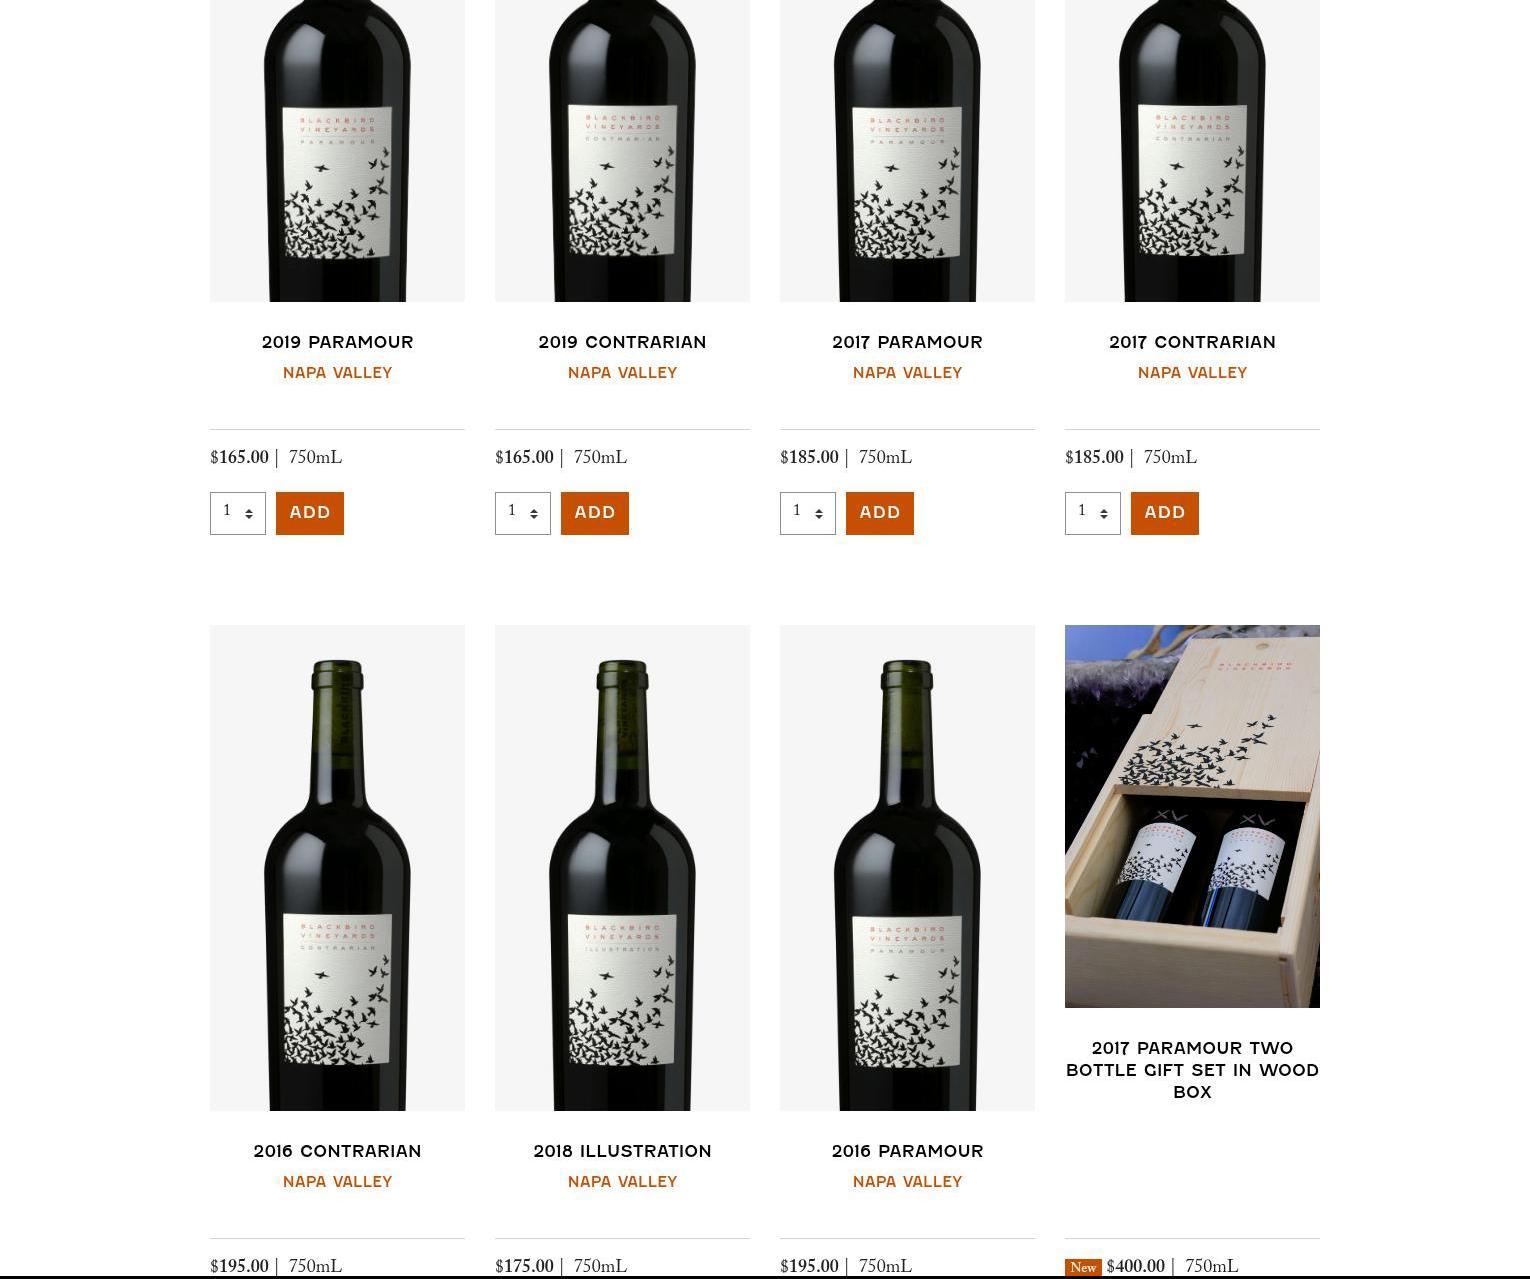Open the 2019 Contrarian product title
1530x1279 pixels.
(x=622, y=342)
